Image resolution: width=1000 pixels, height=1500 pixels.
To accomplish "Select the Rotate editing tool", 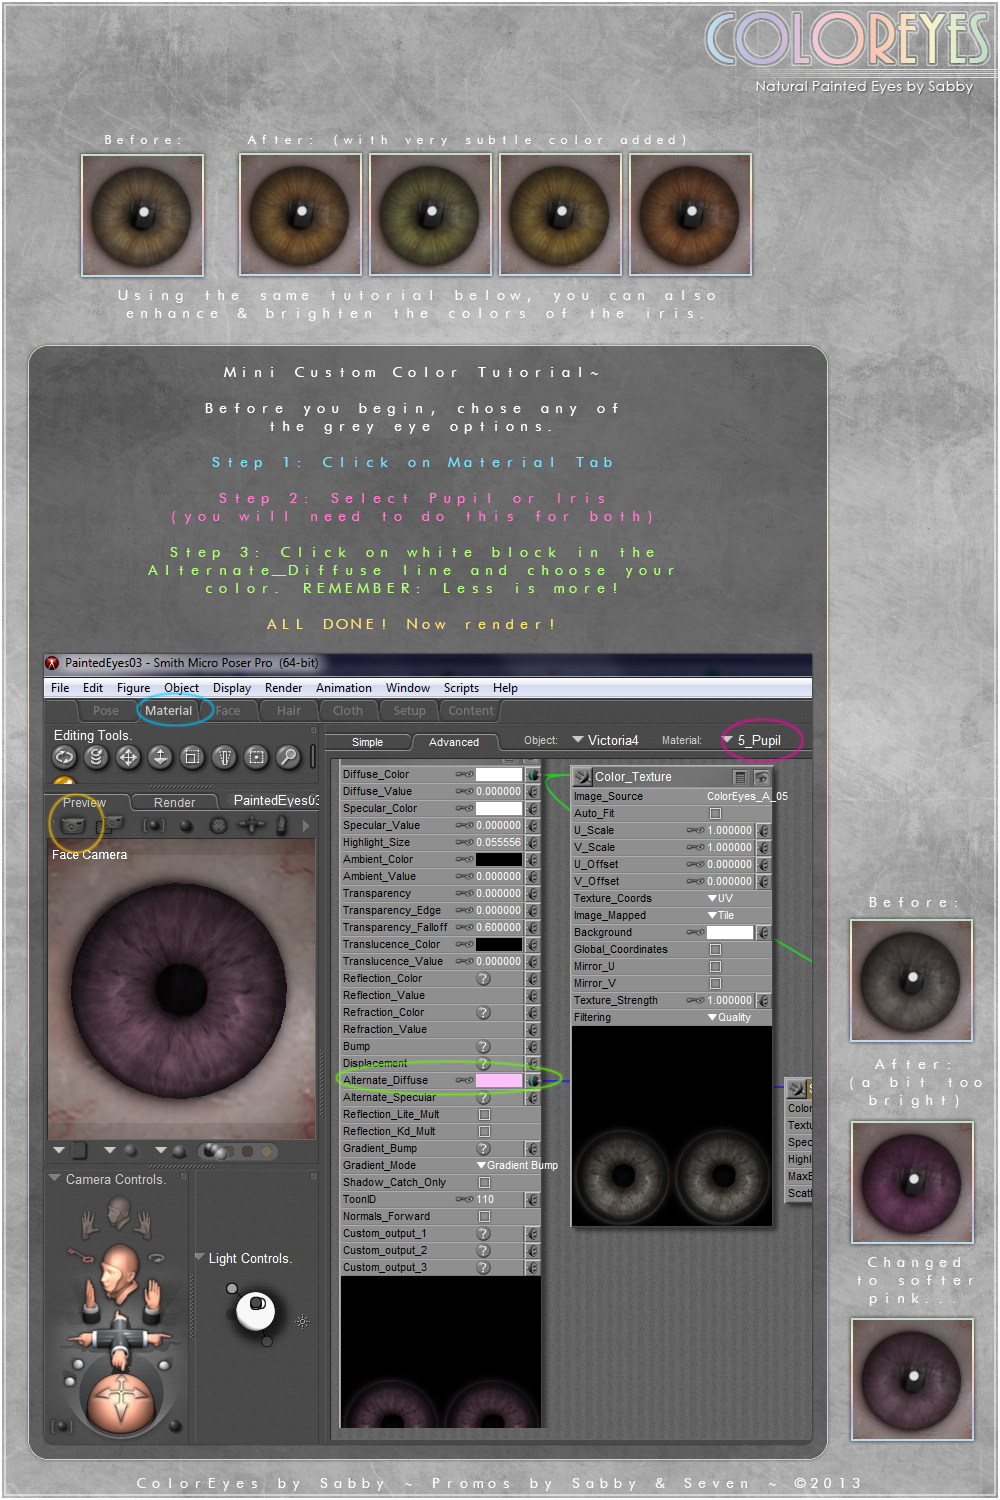I will tap(64, 757).
